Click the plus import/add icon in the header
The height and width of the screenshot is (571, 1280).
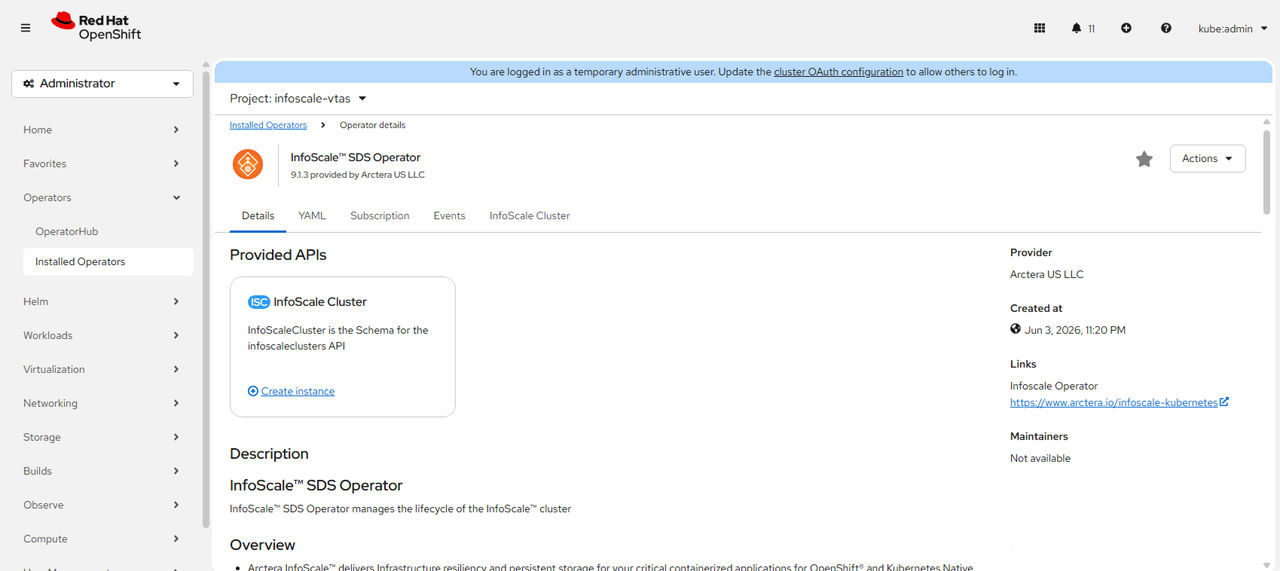tap(1126, 28)
